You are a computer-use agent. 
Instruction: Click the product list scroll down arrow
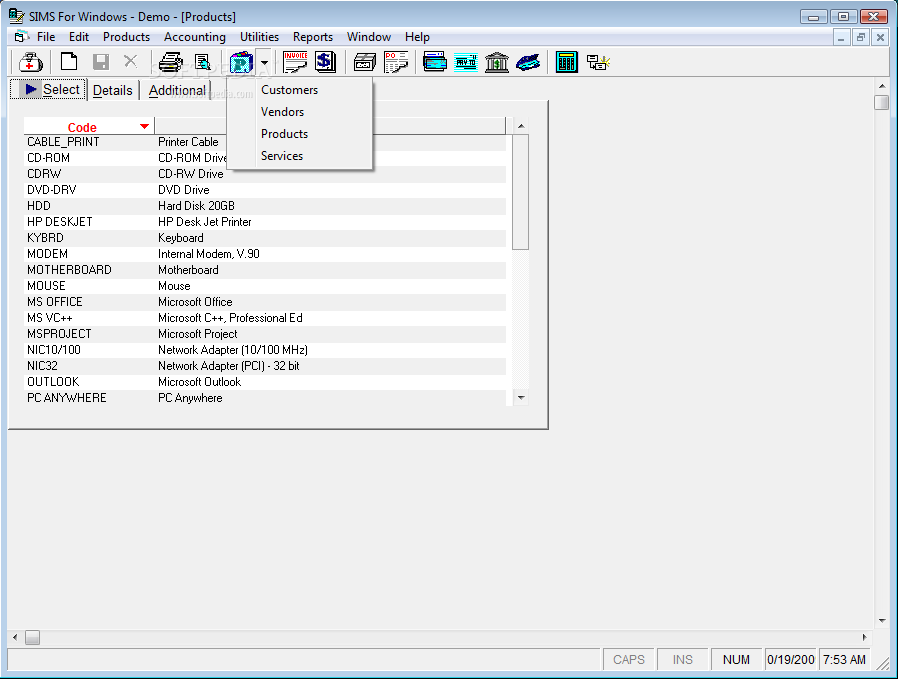[521, 398]
